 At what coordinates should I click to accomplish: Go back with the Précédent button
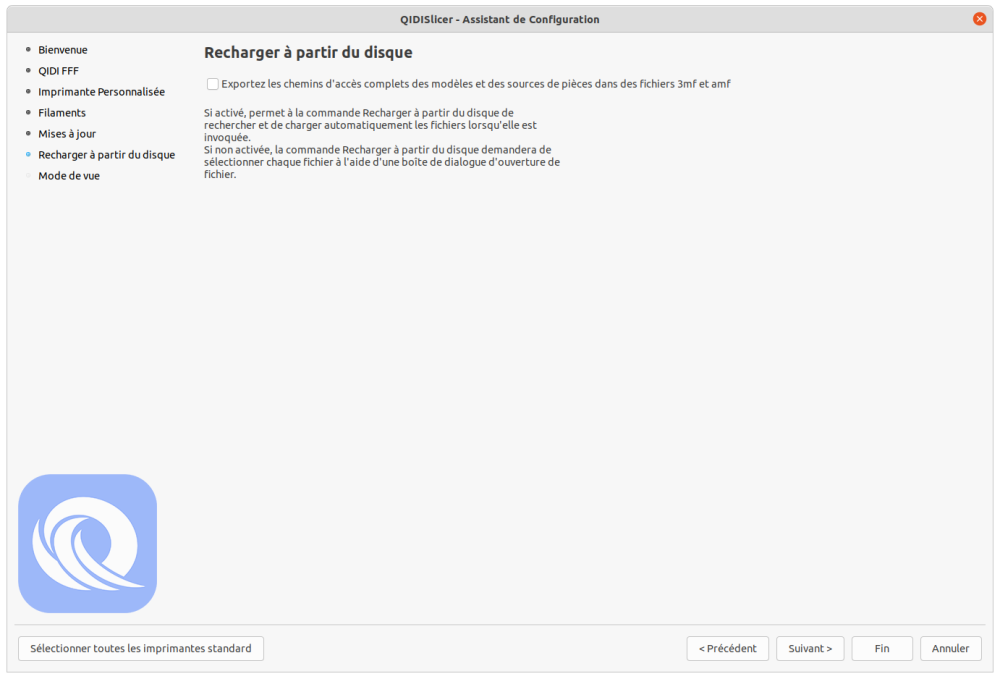[728, 648]
